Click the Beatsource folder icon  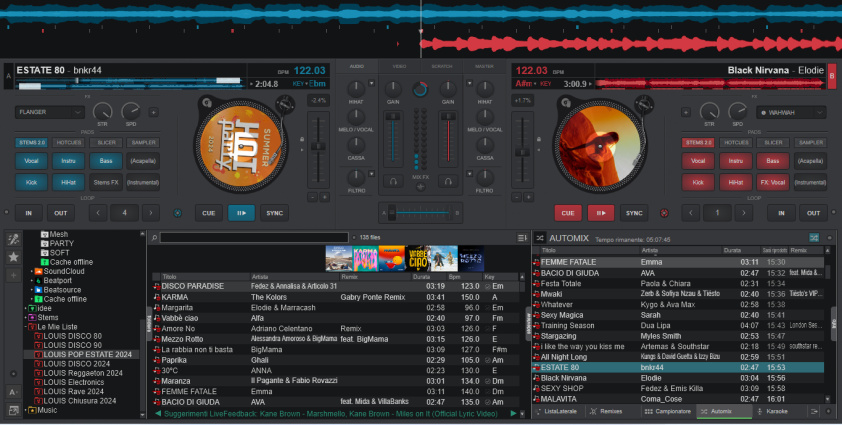click(x=38, y=290)
